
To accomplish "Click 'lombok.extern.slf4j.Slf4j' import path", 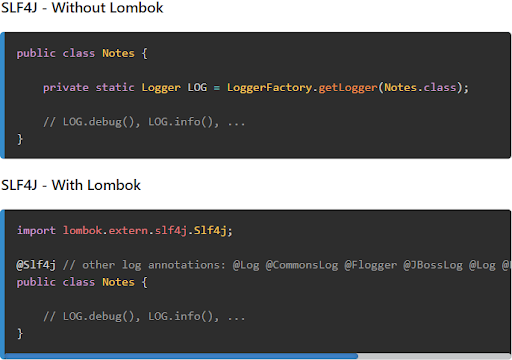I will pyautogui.click(x=145, y=230).
